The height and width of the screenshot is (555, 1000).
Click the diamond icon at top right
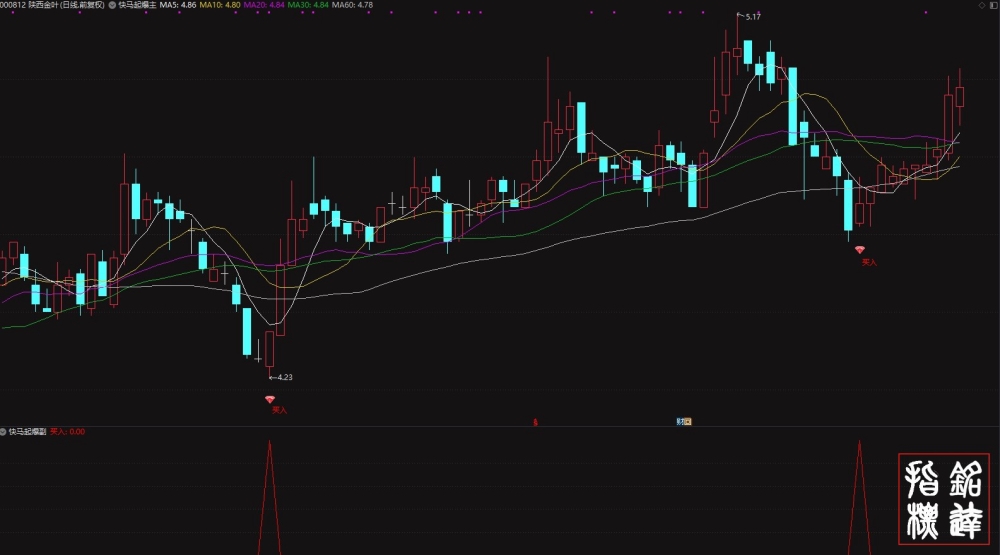coord(982,5)
